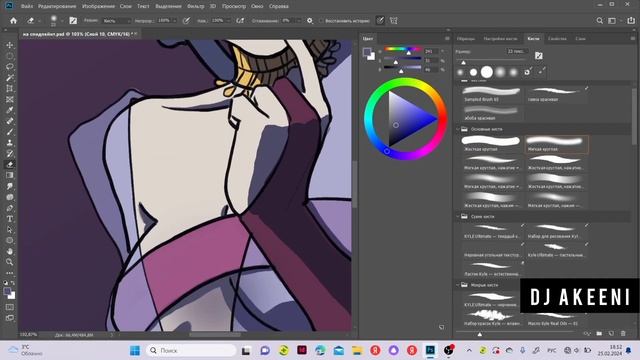
Task: Open Photoshop from the taskbar
Action: tap(430, 350)
